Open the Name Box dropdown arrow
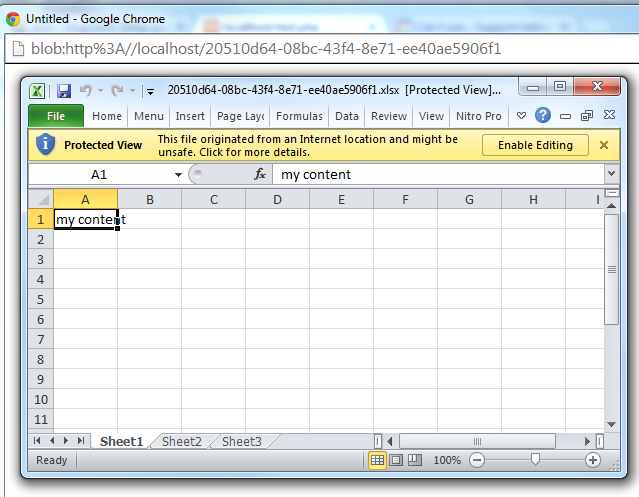The image size is (639, 497). tap(178, 174)
